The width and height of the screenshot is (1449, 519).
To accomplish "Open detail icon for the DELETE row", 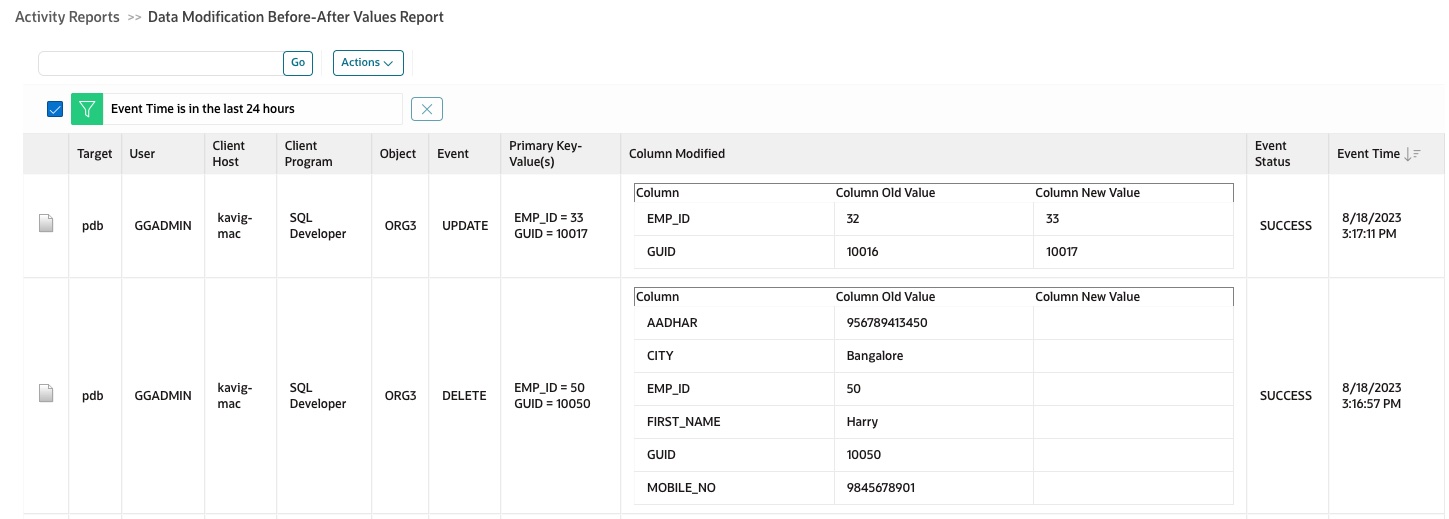I will [45, 395].
